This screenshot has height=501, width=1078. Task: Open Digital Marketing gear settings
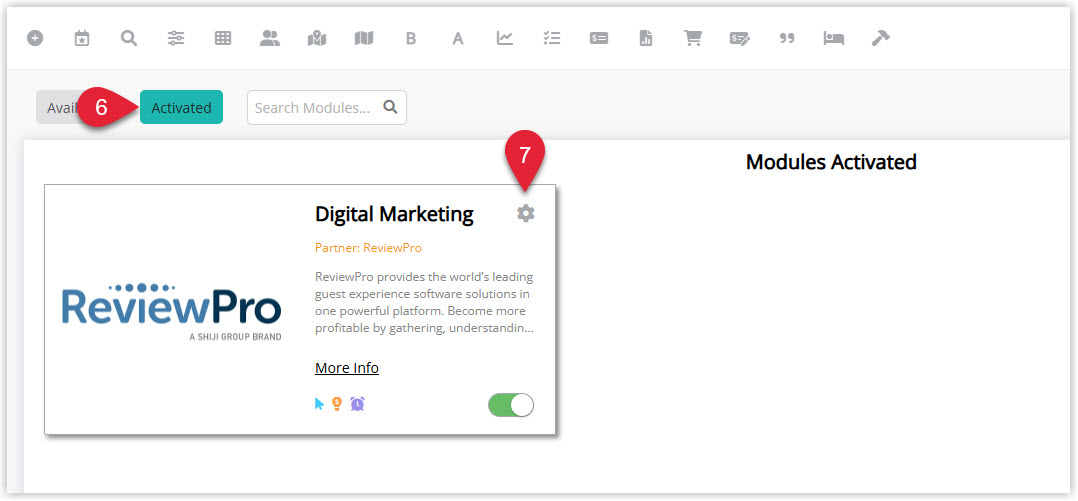(x=526, y=213)
